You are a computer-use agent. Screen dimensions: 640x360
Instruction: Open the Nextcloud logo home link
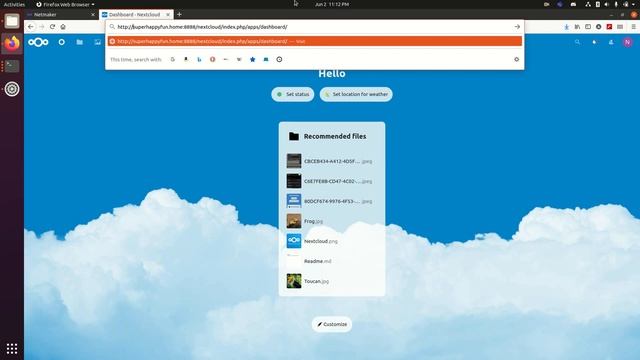point(38,42)
